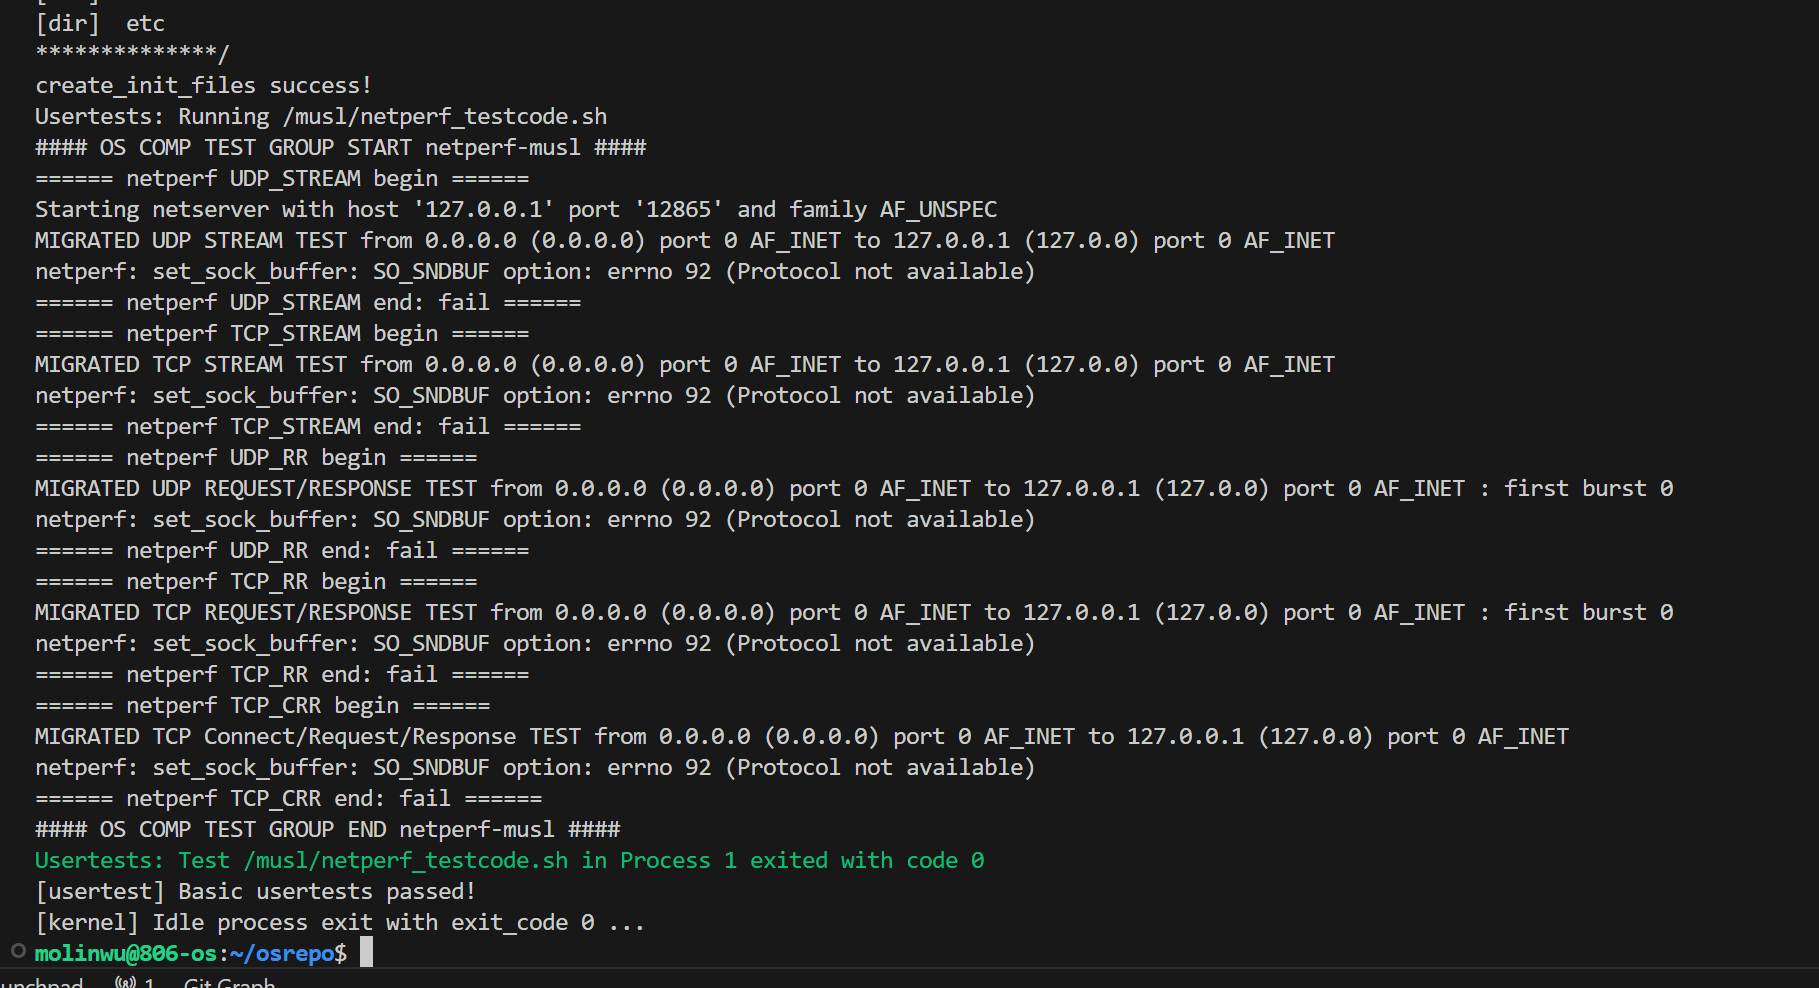This screenshot has width=1819, height=988.
Task: Click the "create_init_files success!" output line
Action: point(203,86)
